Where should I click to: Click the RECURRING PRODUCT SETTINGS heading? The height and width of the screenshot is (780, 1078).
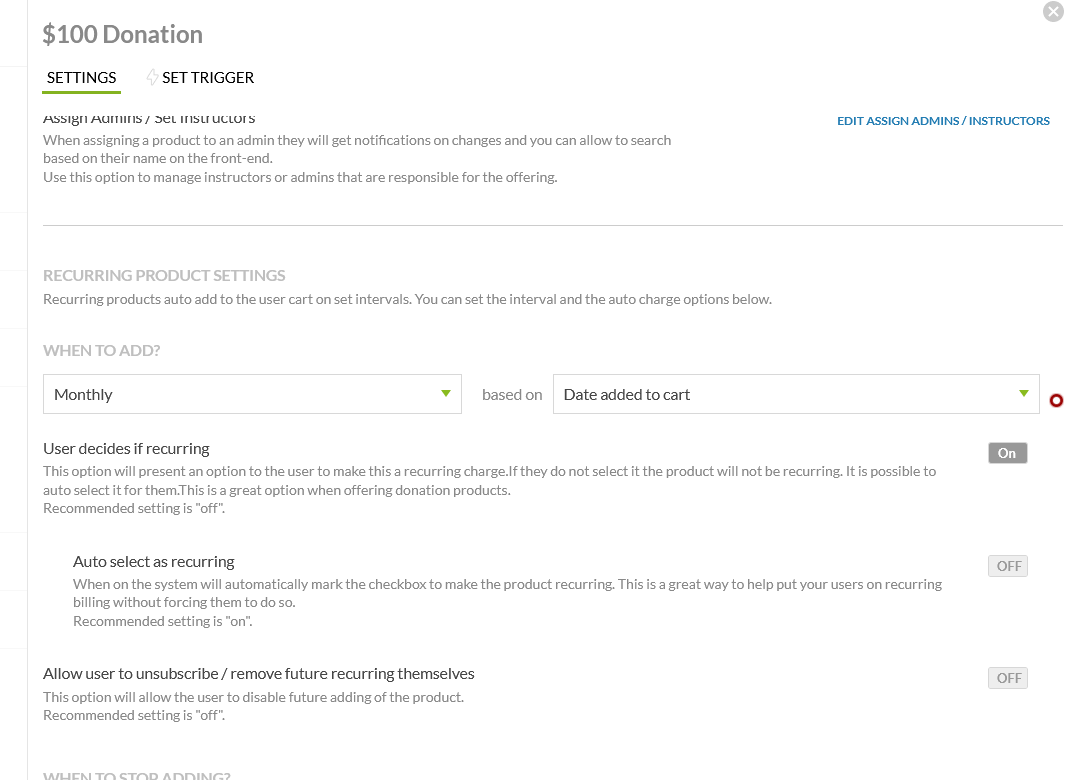tap(164, 275)
